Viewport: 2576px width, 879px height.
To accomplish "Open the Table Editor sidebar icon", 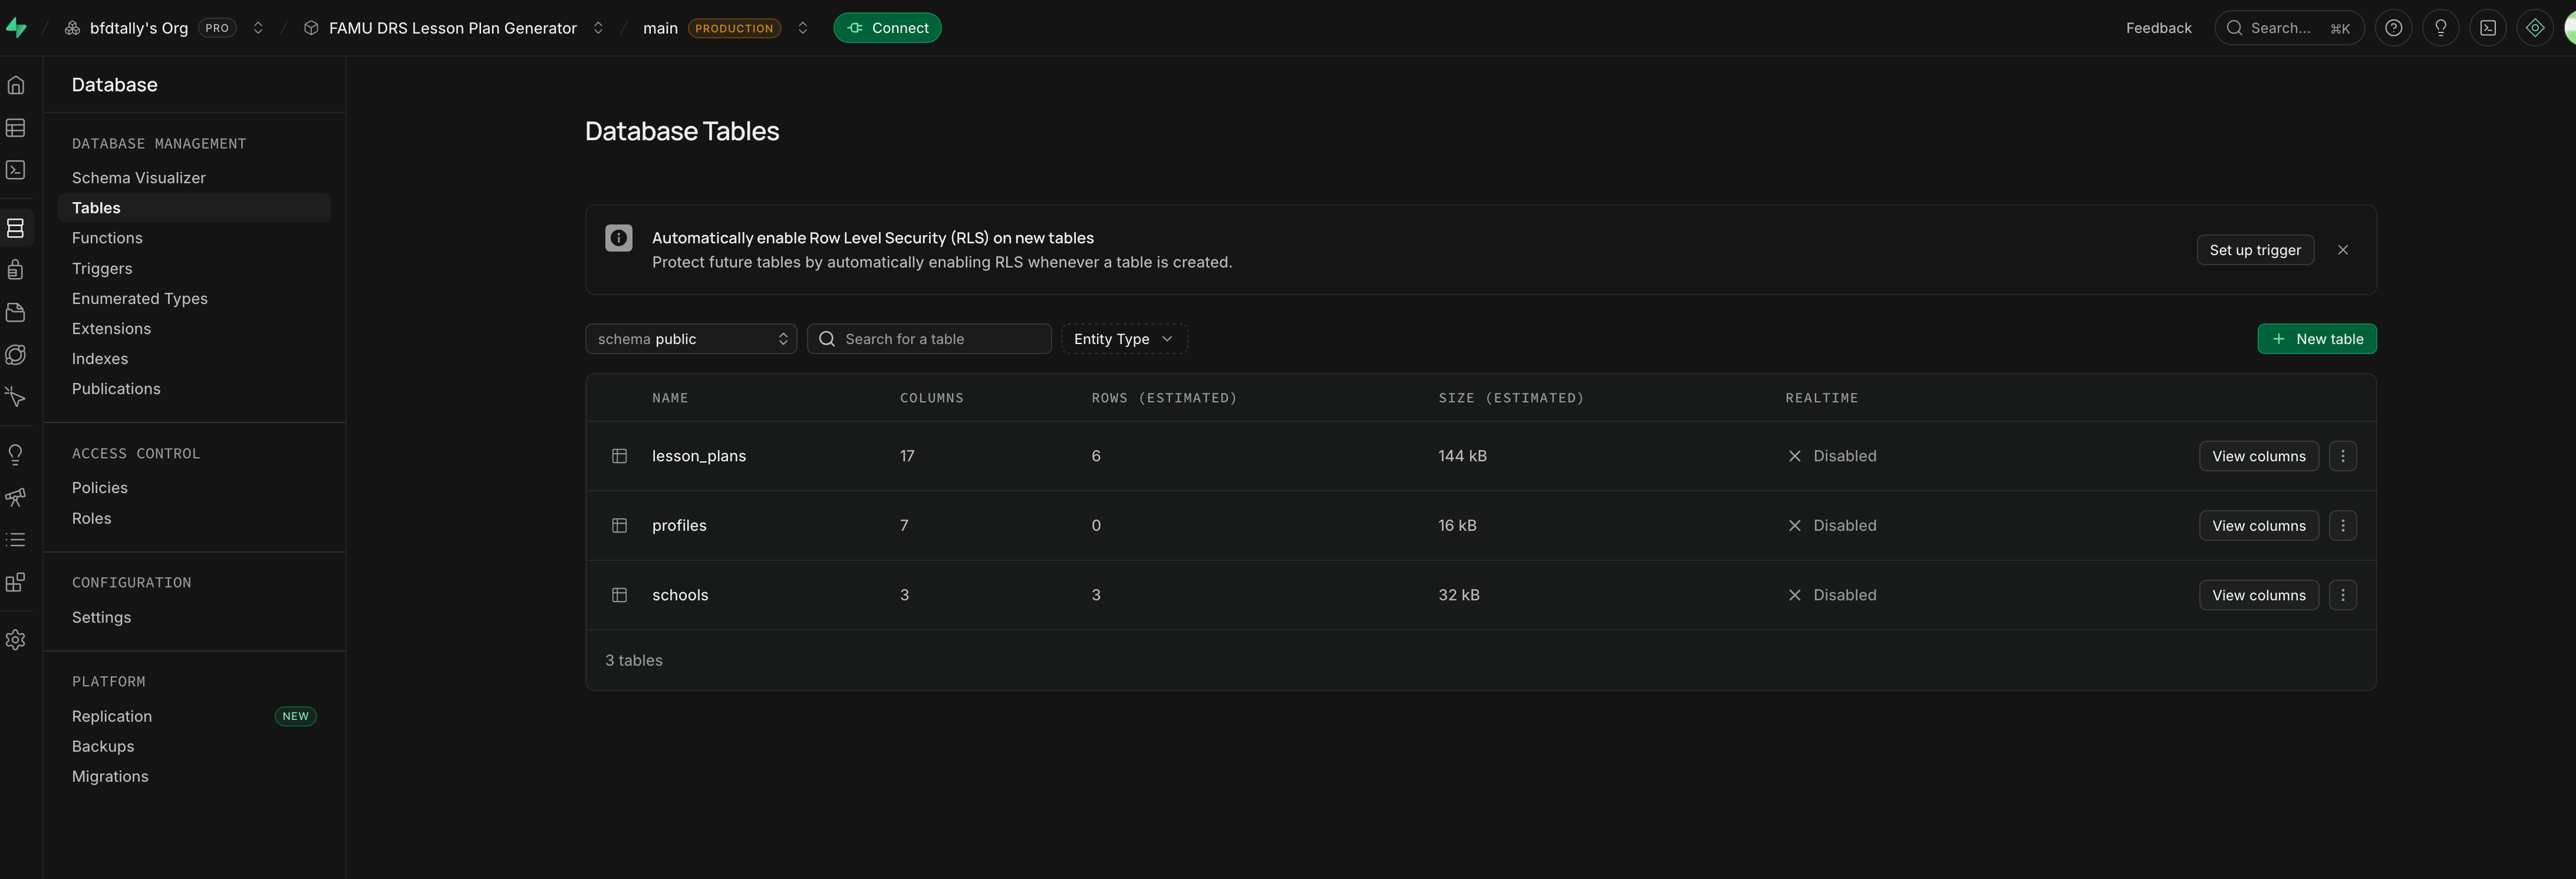I will (x=16, y=128).
